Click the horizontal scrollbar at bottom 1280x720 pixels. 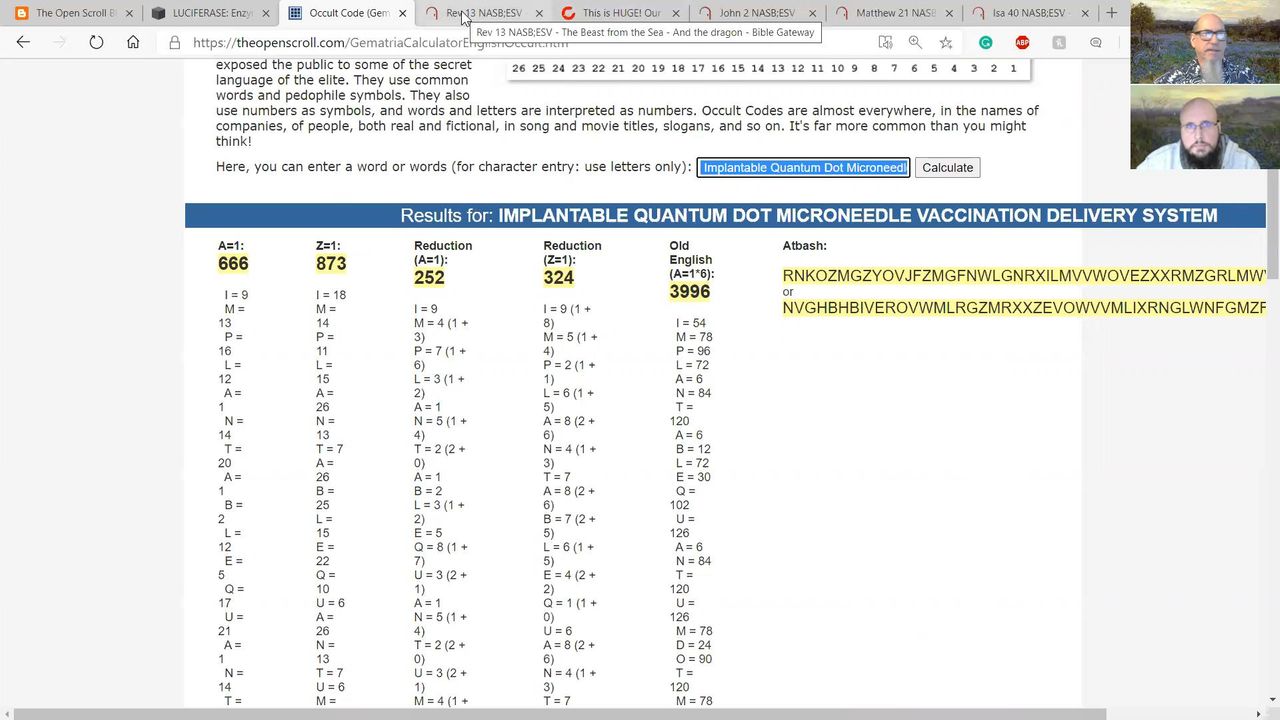(x=640, y=714)
